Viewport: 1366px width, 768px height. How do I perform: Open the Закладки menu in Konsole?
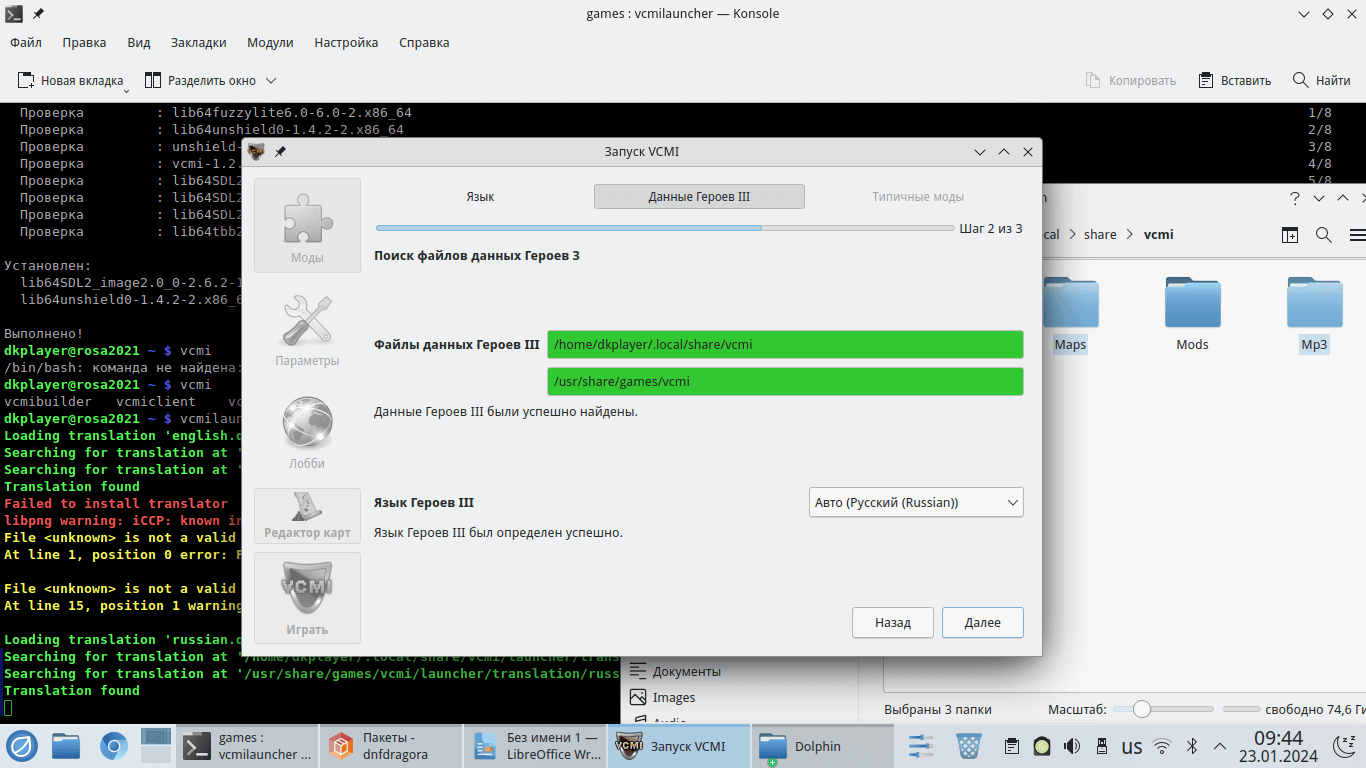pos(198,43)
